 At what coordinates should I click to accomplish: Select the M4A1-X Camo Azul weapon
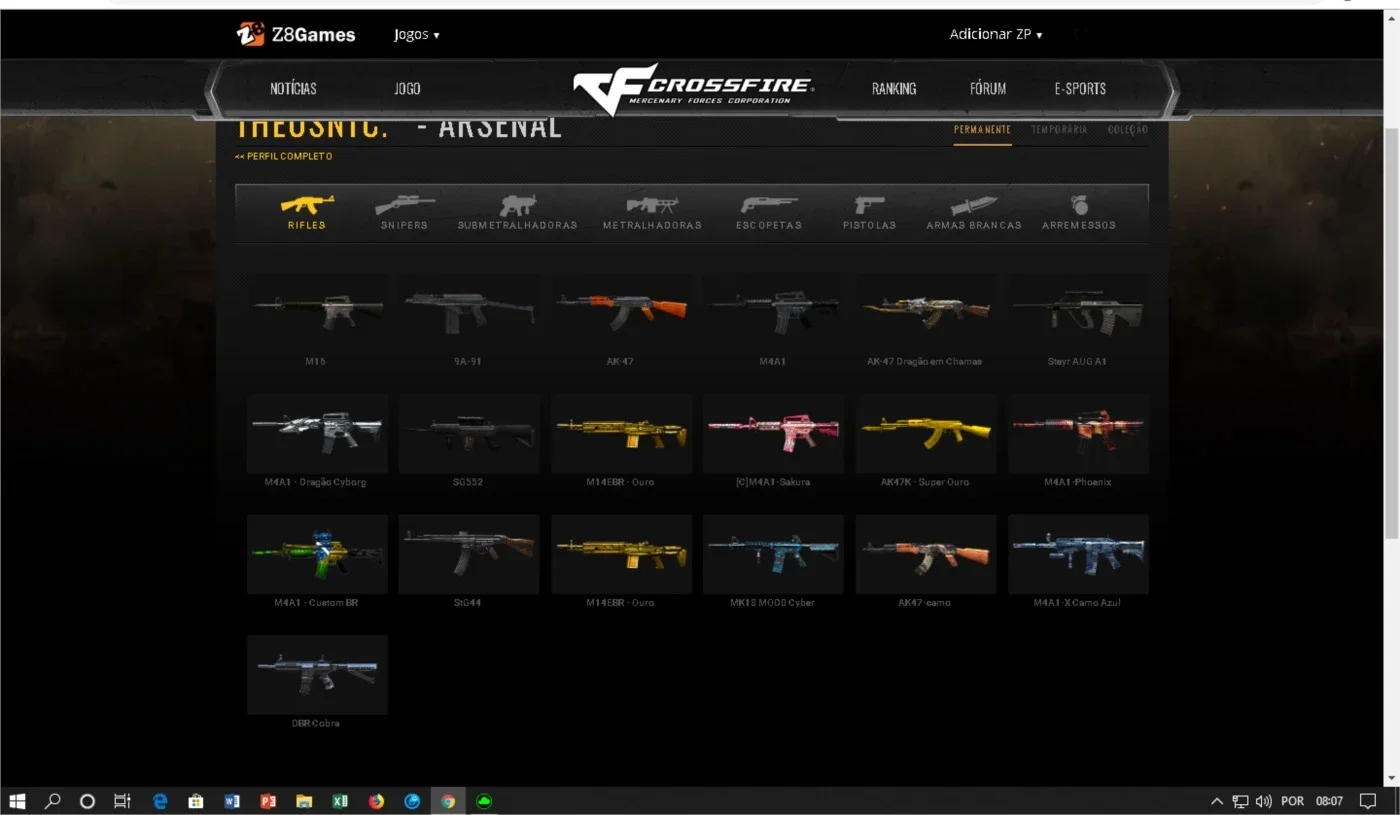(1078, 554)
